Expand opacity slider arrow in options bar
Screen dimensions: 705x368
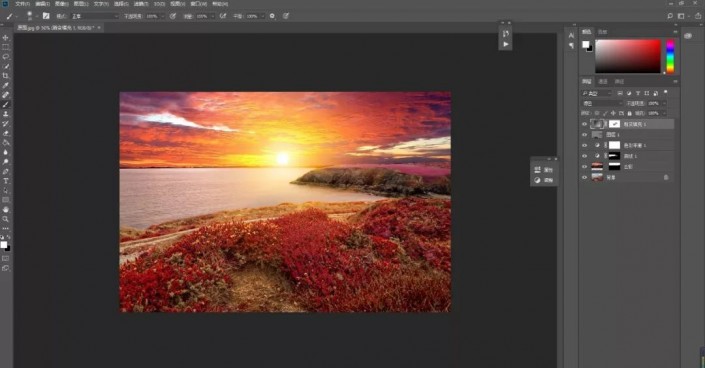pyautogui.click(x=162, y=16)
